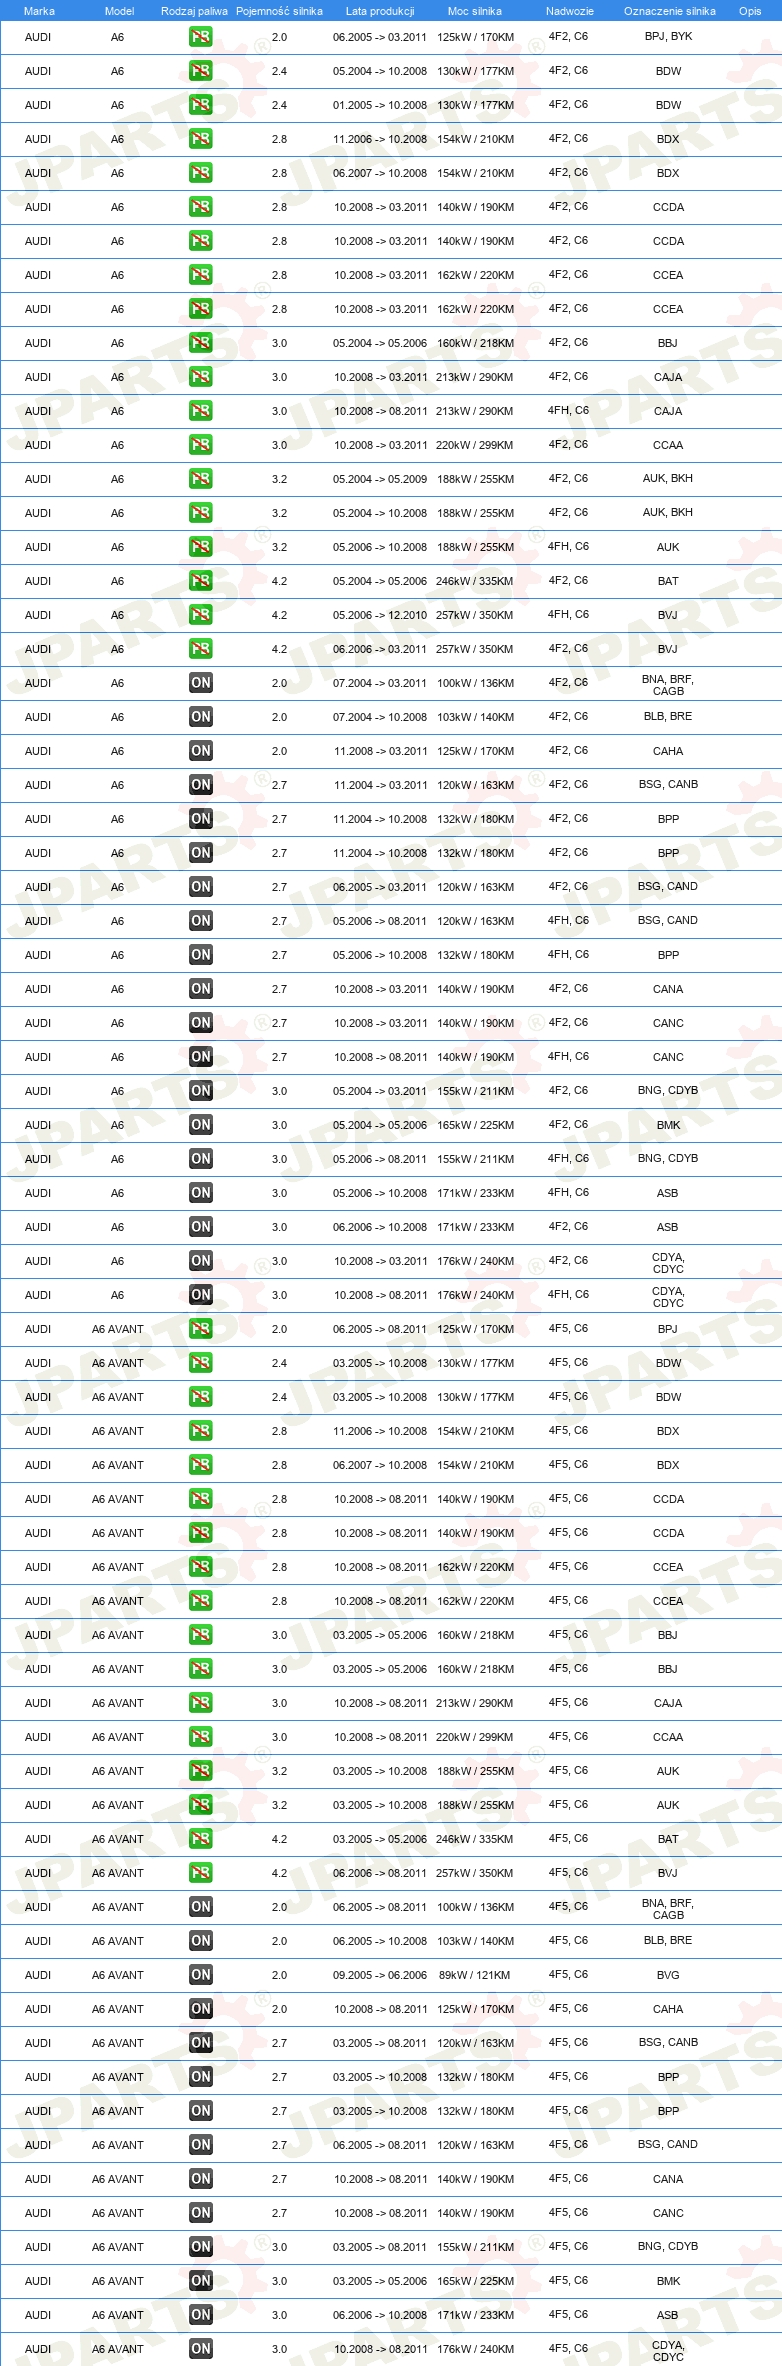This screenshot has width=782, height=2366.
Task: Click petrol icon in A6 AVANT BDX 11.2006 row
Action: 201,1431
